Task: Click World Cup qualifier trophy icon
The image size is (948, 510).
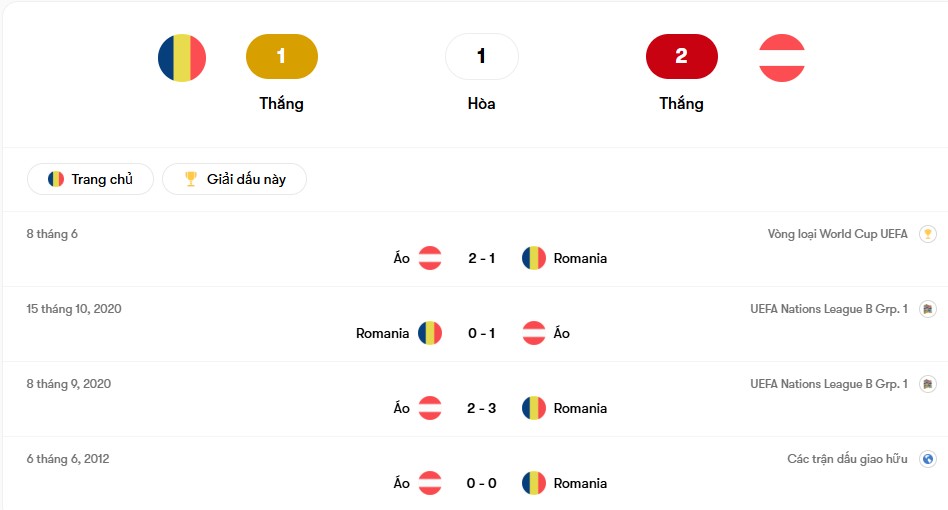Action: click(x=928, y=234)
